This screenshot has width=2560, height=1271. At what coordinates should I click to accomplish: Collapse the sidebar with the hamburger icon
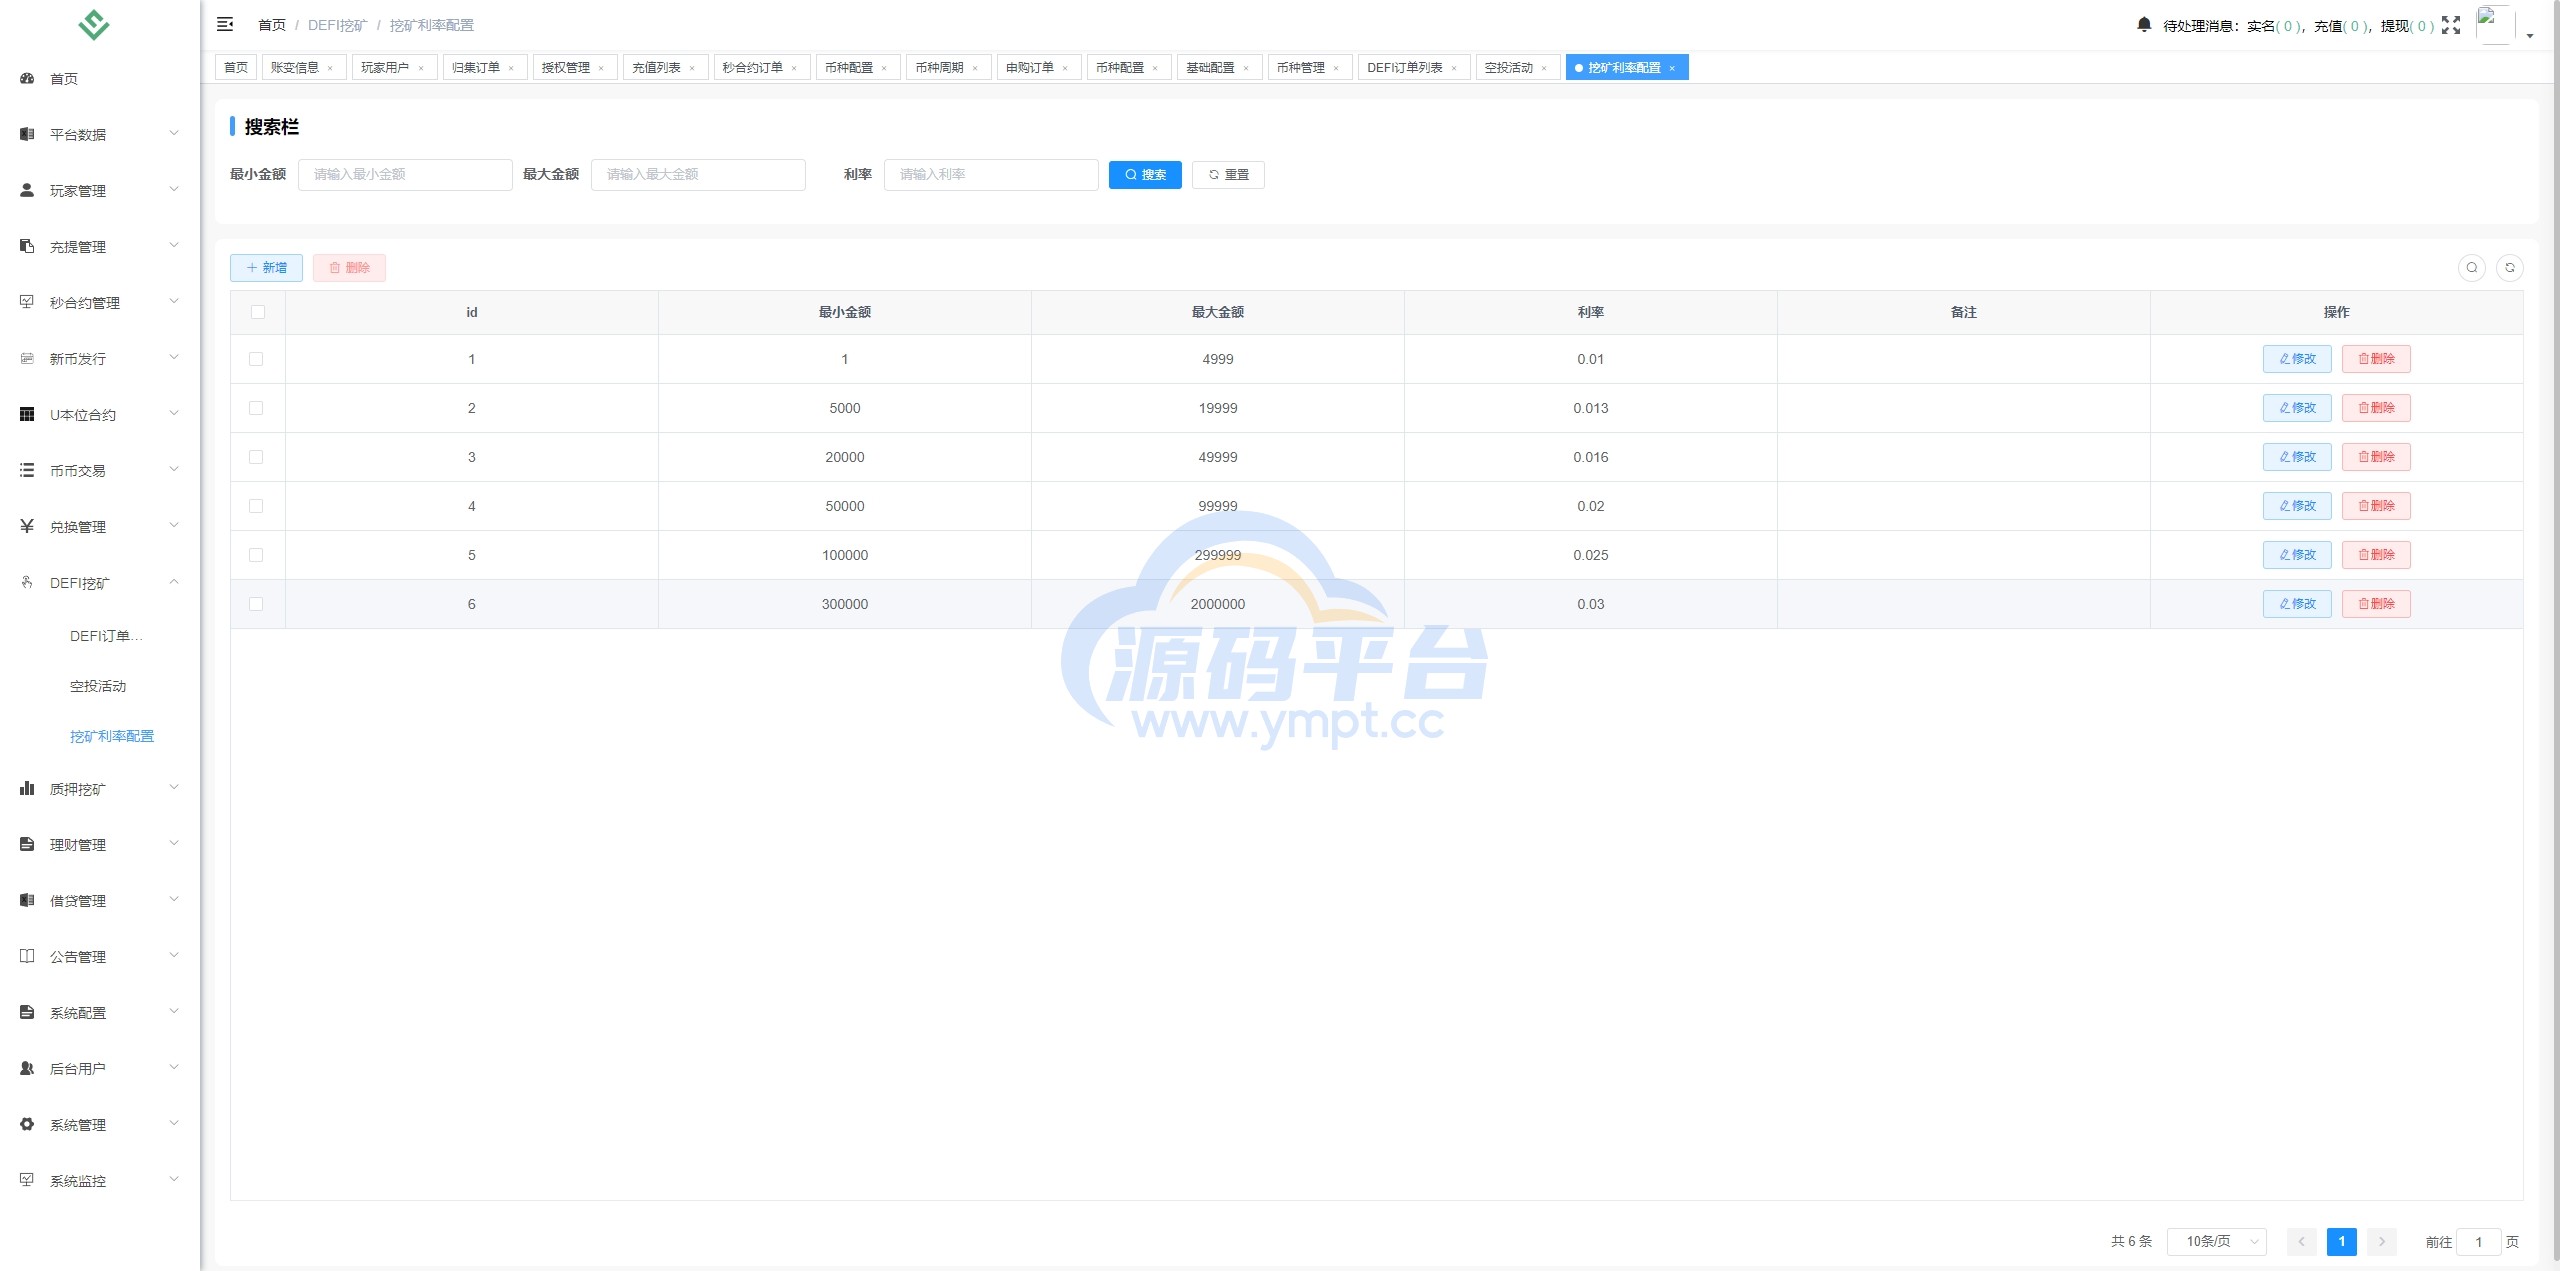pyautogui.click(x=225, y=24)
